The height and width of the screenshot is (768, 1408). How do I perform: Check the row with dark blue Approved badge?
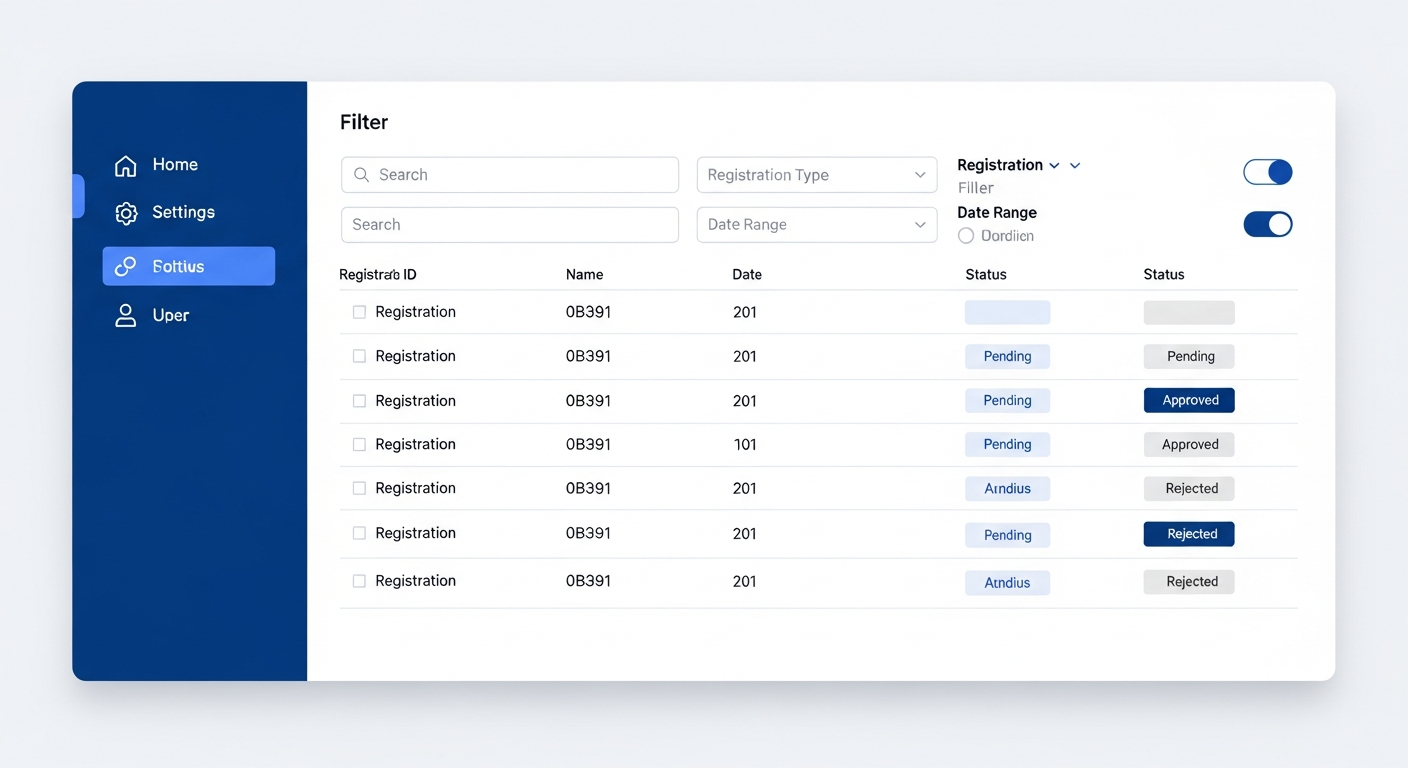[x=359, y=401]
